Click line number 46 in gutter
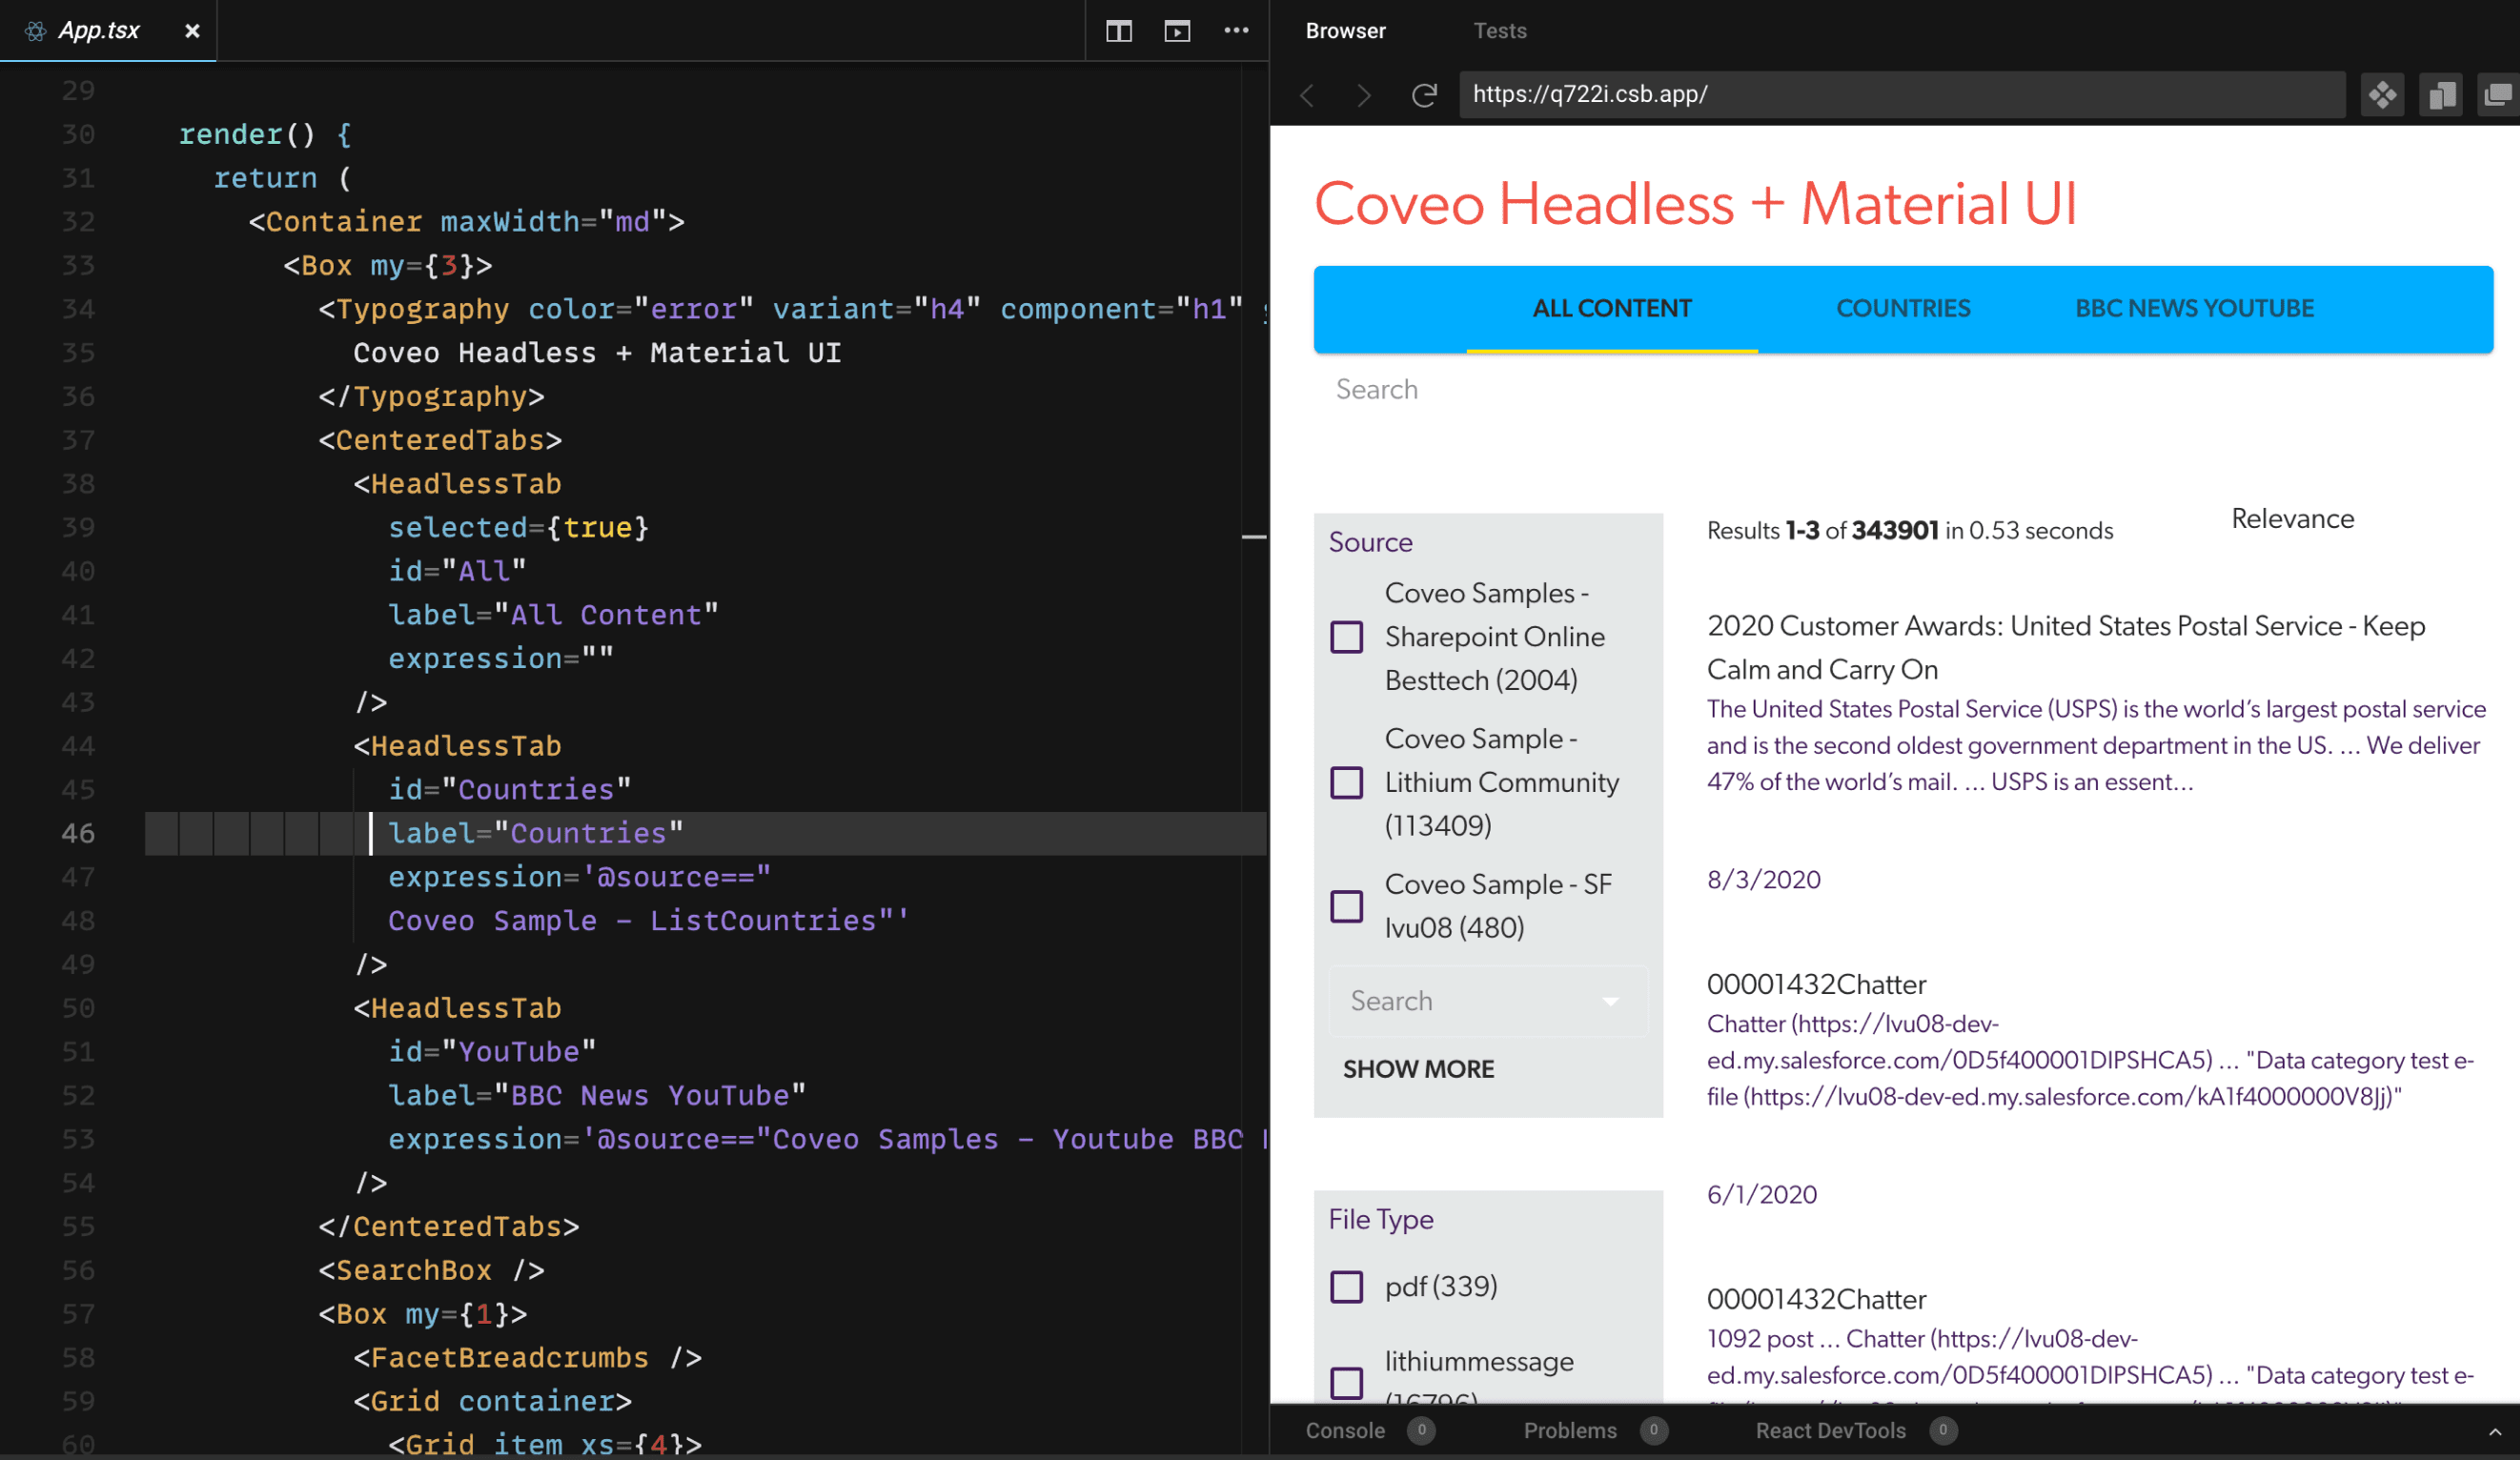 (x=78, y=833)
